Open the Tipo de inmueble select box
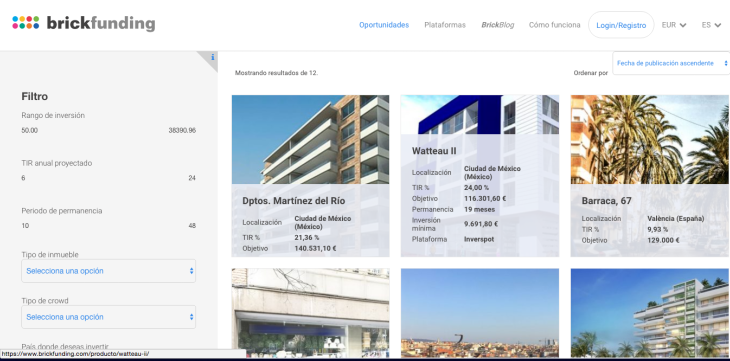730x361 pixels. 108,271
